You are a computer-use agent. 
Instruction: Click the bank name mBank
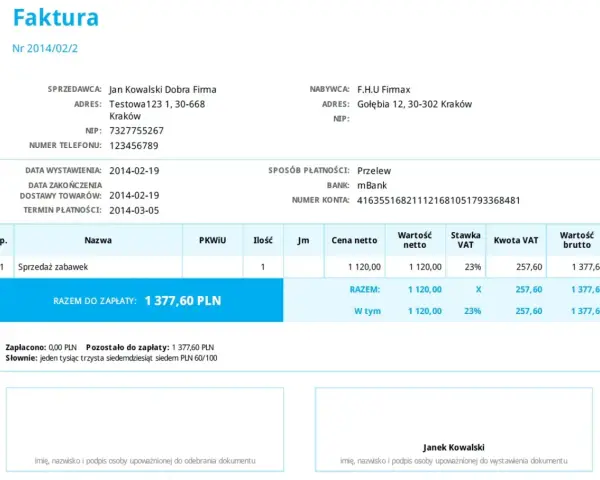372,185
